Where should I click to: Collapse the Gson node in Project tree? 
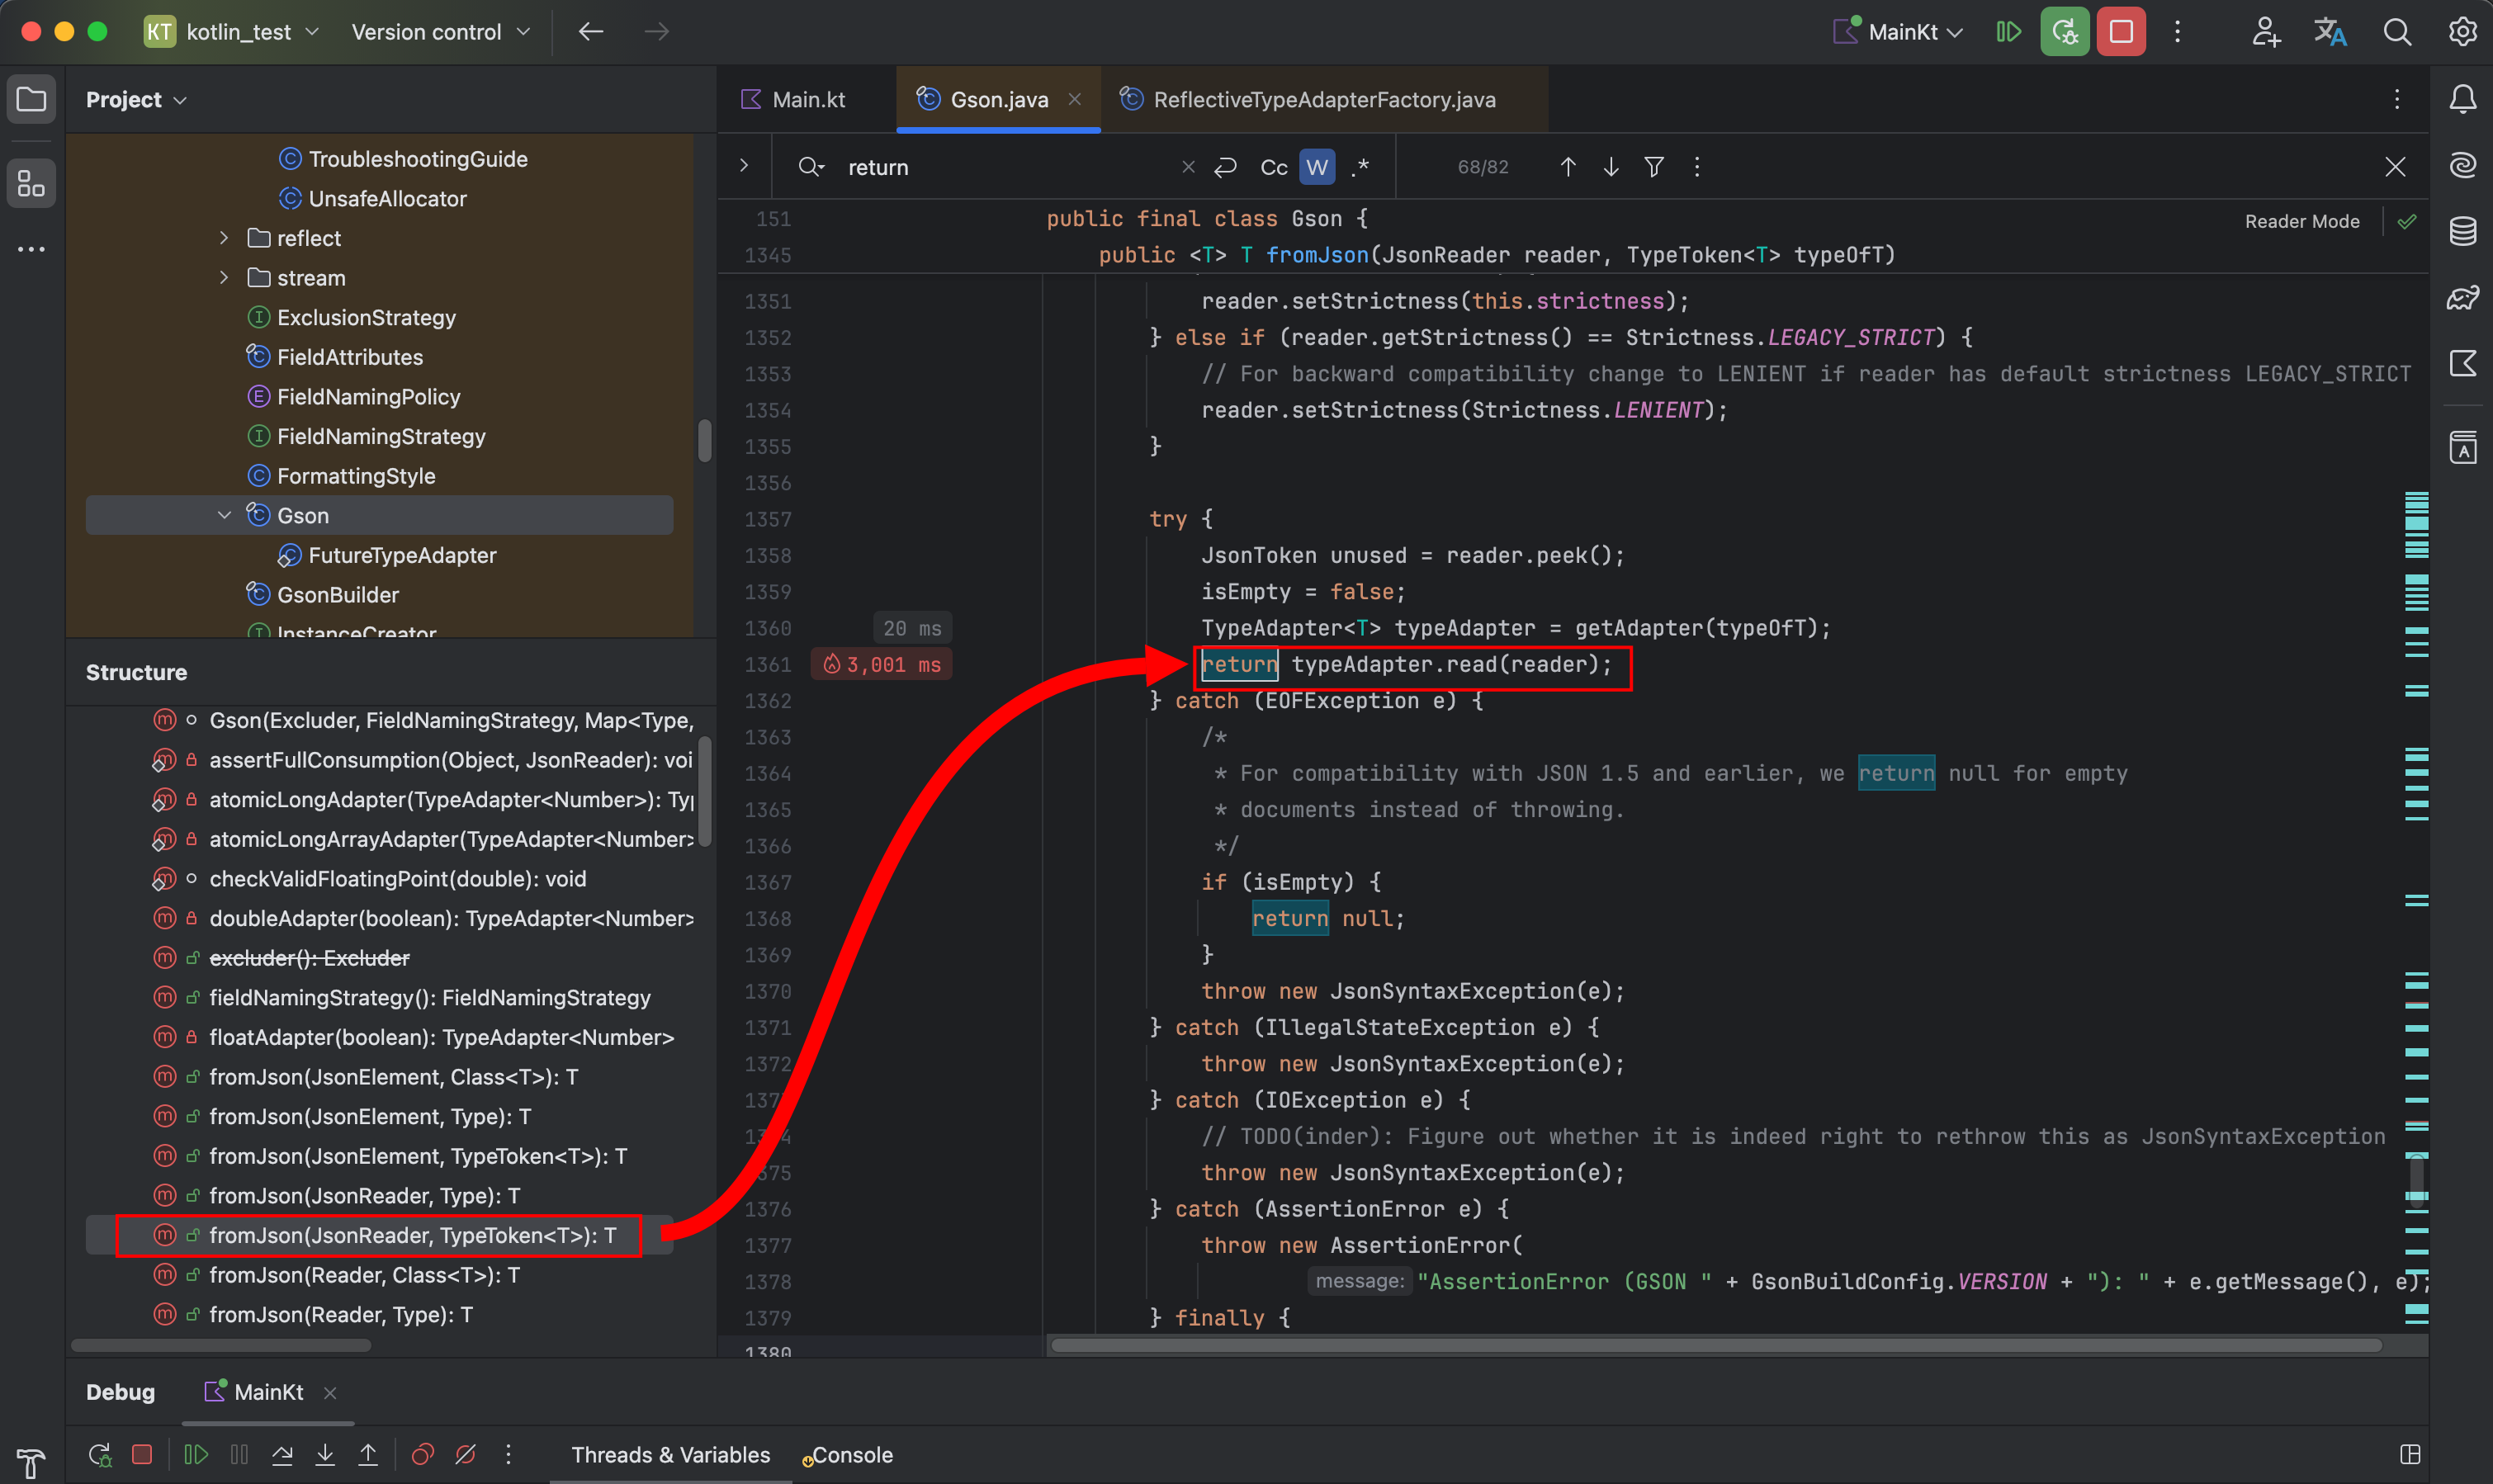224,515
